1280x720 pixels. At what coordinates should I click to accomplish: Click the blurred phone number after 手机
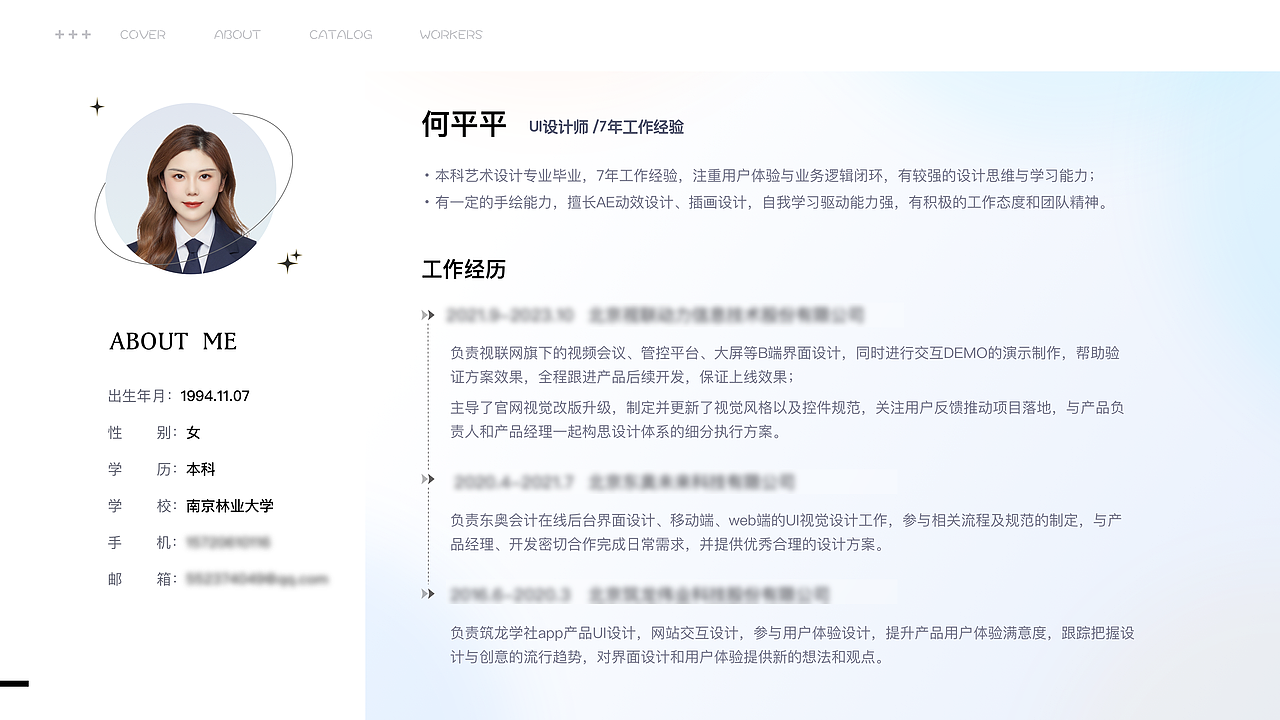tap(228, 542)
